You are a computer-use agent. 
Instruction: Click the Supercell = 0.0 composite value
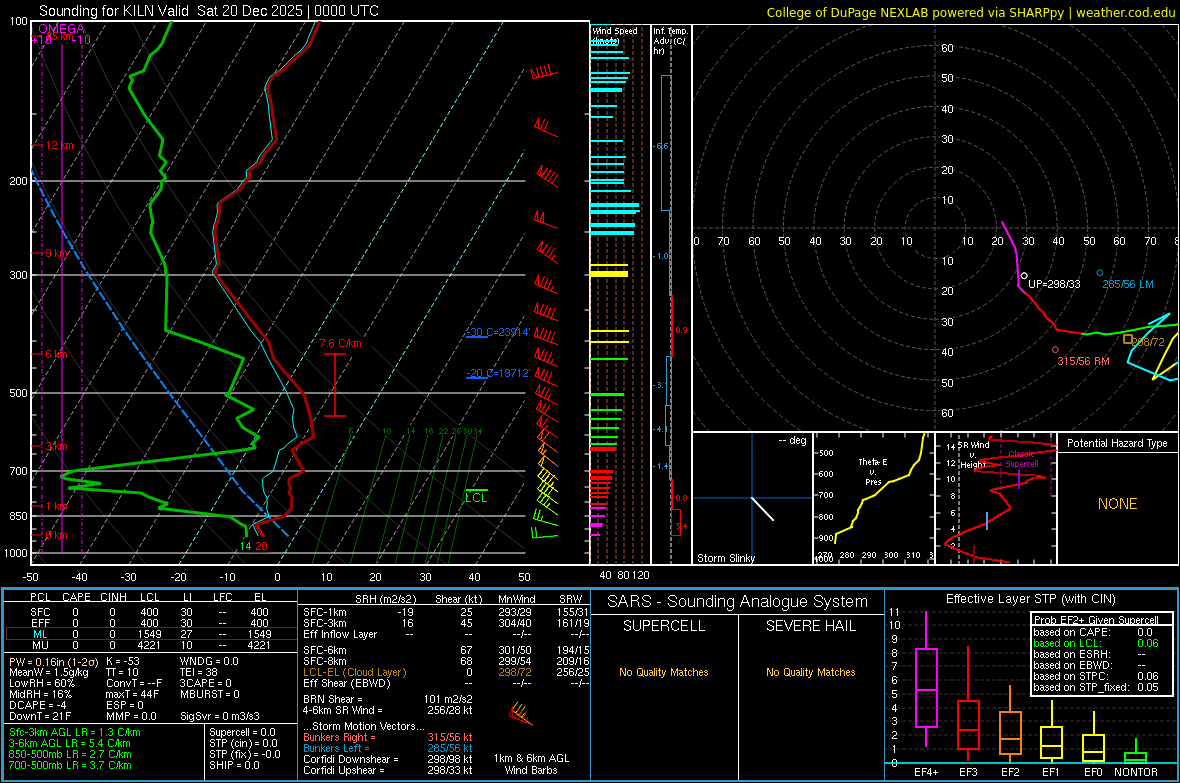click(x=242, y=732)
